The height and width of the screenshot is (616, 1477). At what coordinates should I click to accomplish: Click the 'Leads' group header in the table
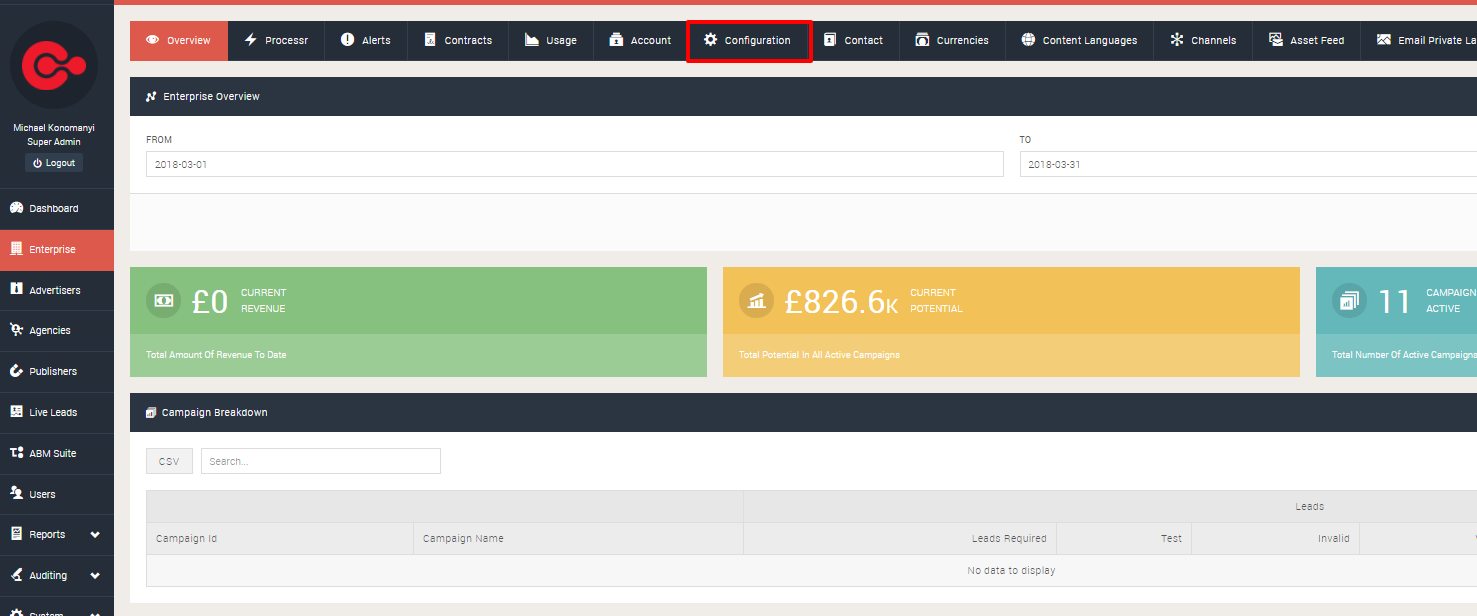1309,507
